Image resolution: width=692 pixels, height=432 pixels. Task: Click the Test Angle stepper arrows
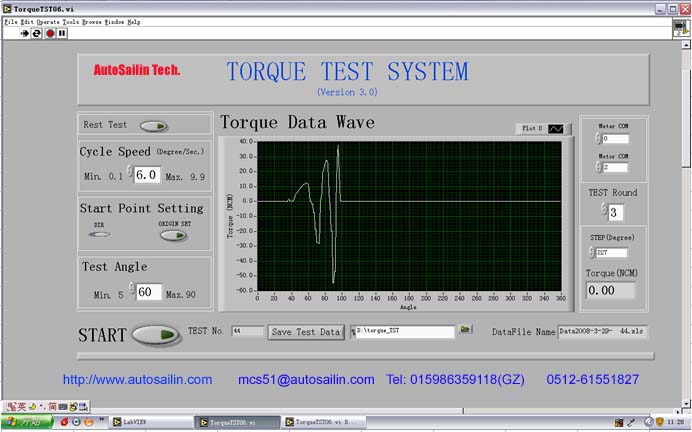[132, 288]
